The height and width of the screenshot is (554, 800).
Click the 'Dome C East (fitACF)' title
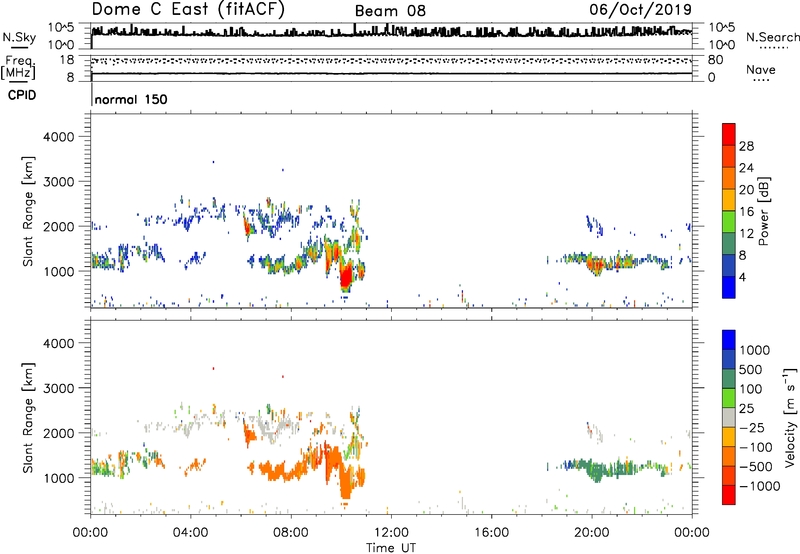188,10
